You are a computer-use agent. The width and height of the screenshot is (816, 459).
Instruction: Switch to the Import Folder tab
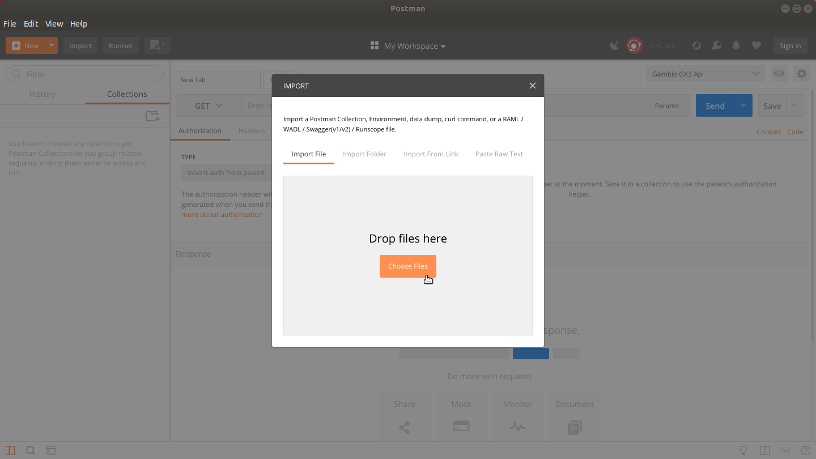[x=364, y=154]
